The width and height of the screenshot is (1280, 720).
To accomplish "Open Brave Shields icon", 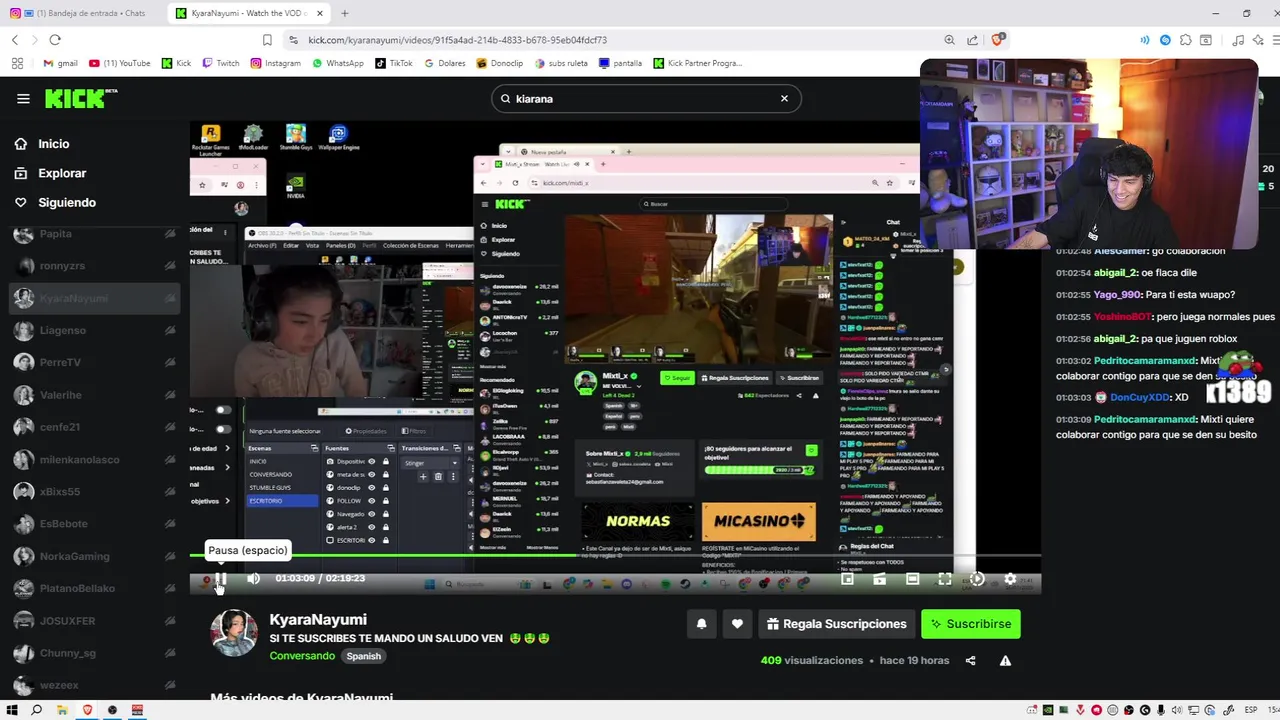I will pyautogui.click(x=998, y=40).
